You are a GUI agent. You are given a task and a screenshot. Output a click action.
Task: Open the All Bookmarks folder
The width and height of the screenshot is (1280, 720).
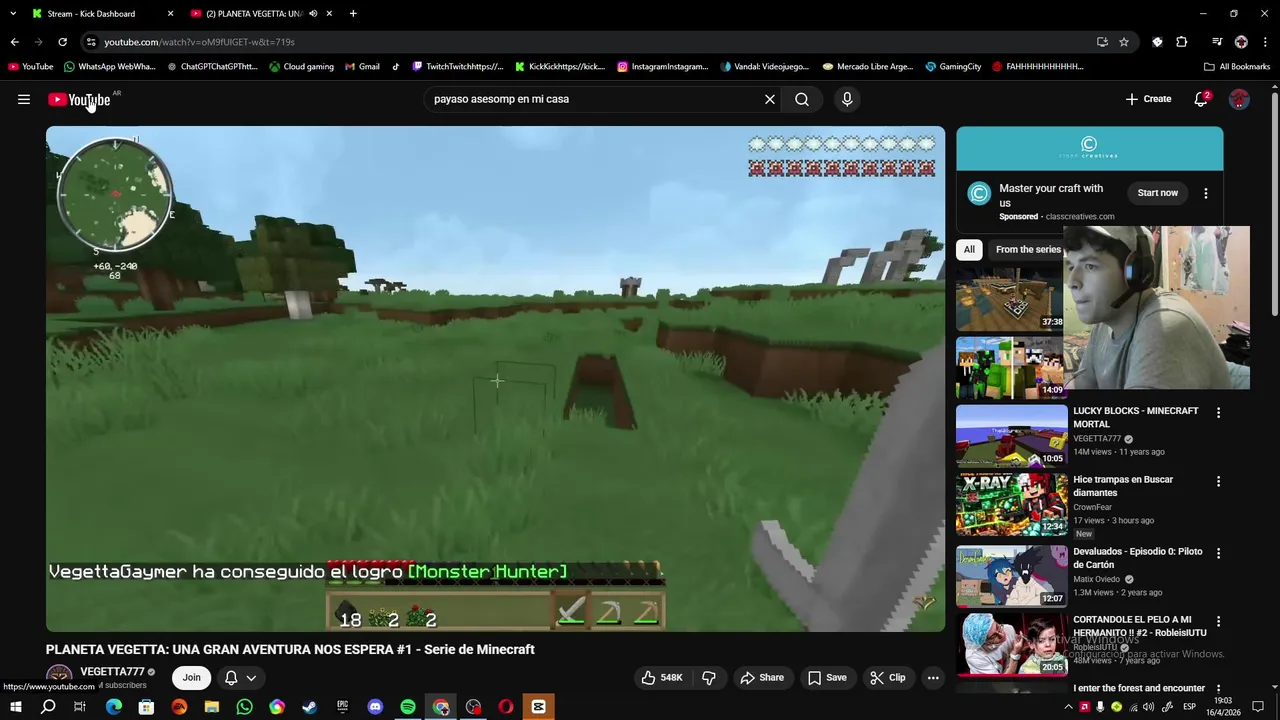(1237, 67)
